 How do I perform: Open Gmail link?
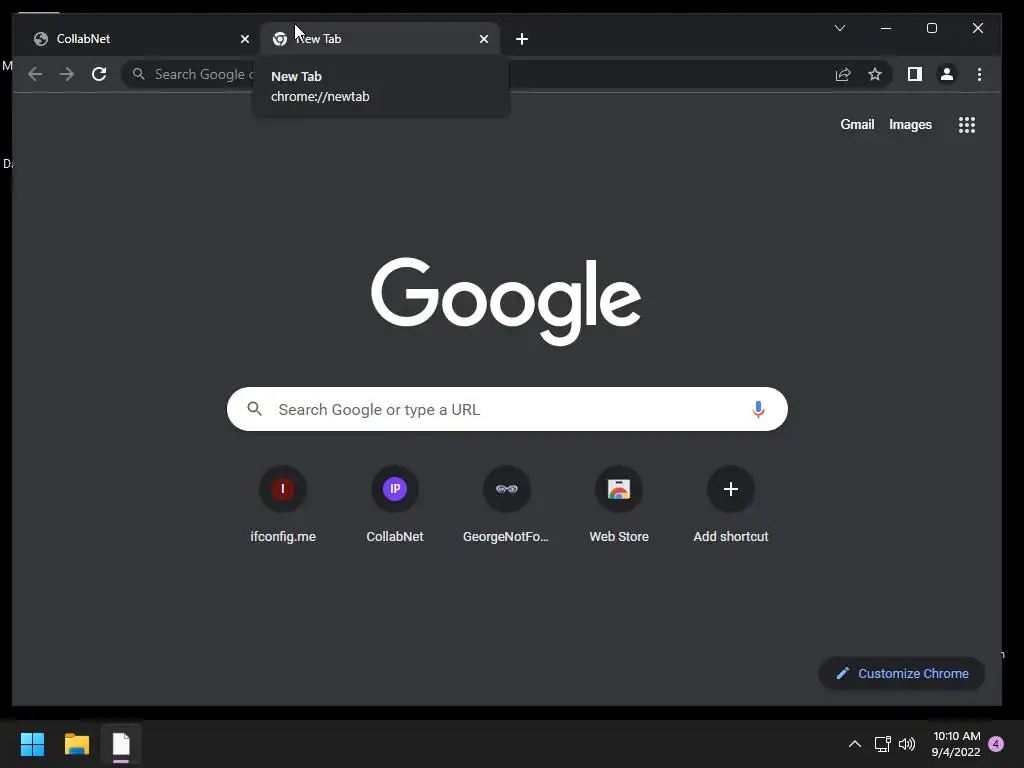click(x=857, y=125)
